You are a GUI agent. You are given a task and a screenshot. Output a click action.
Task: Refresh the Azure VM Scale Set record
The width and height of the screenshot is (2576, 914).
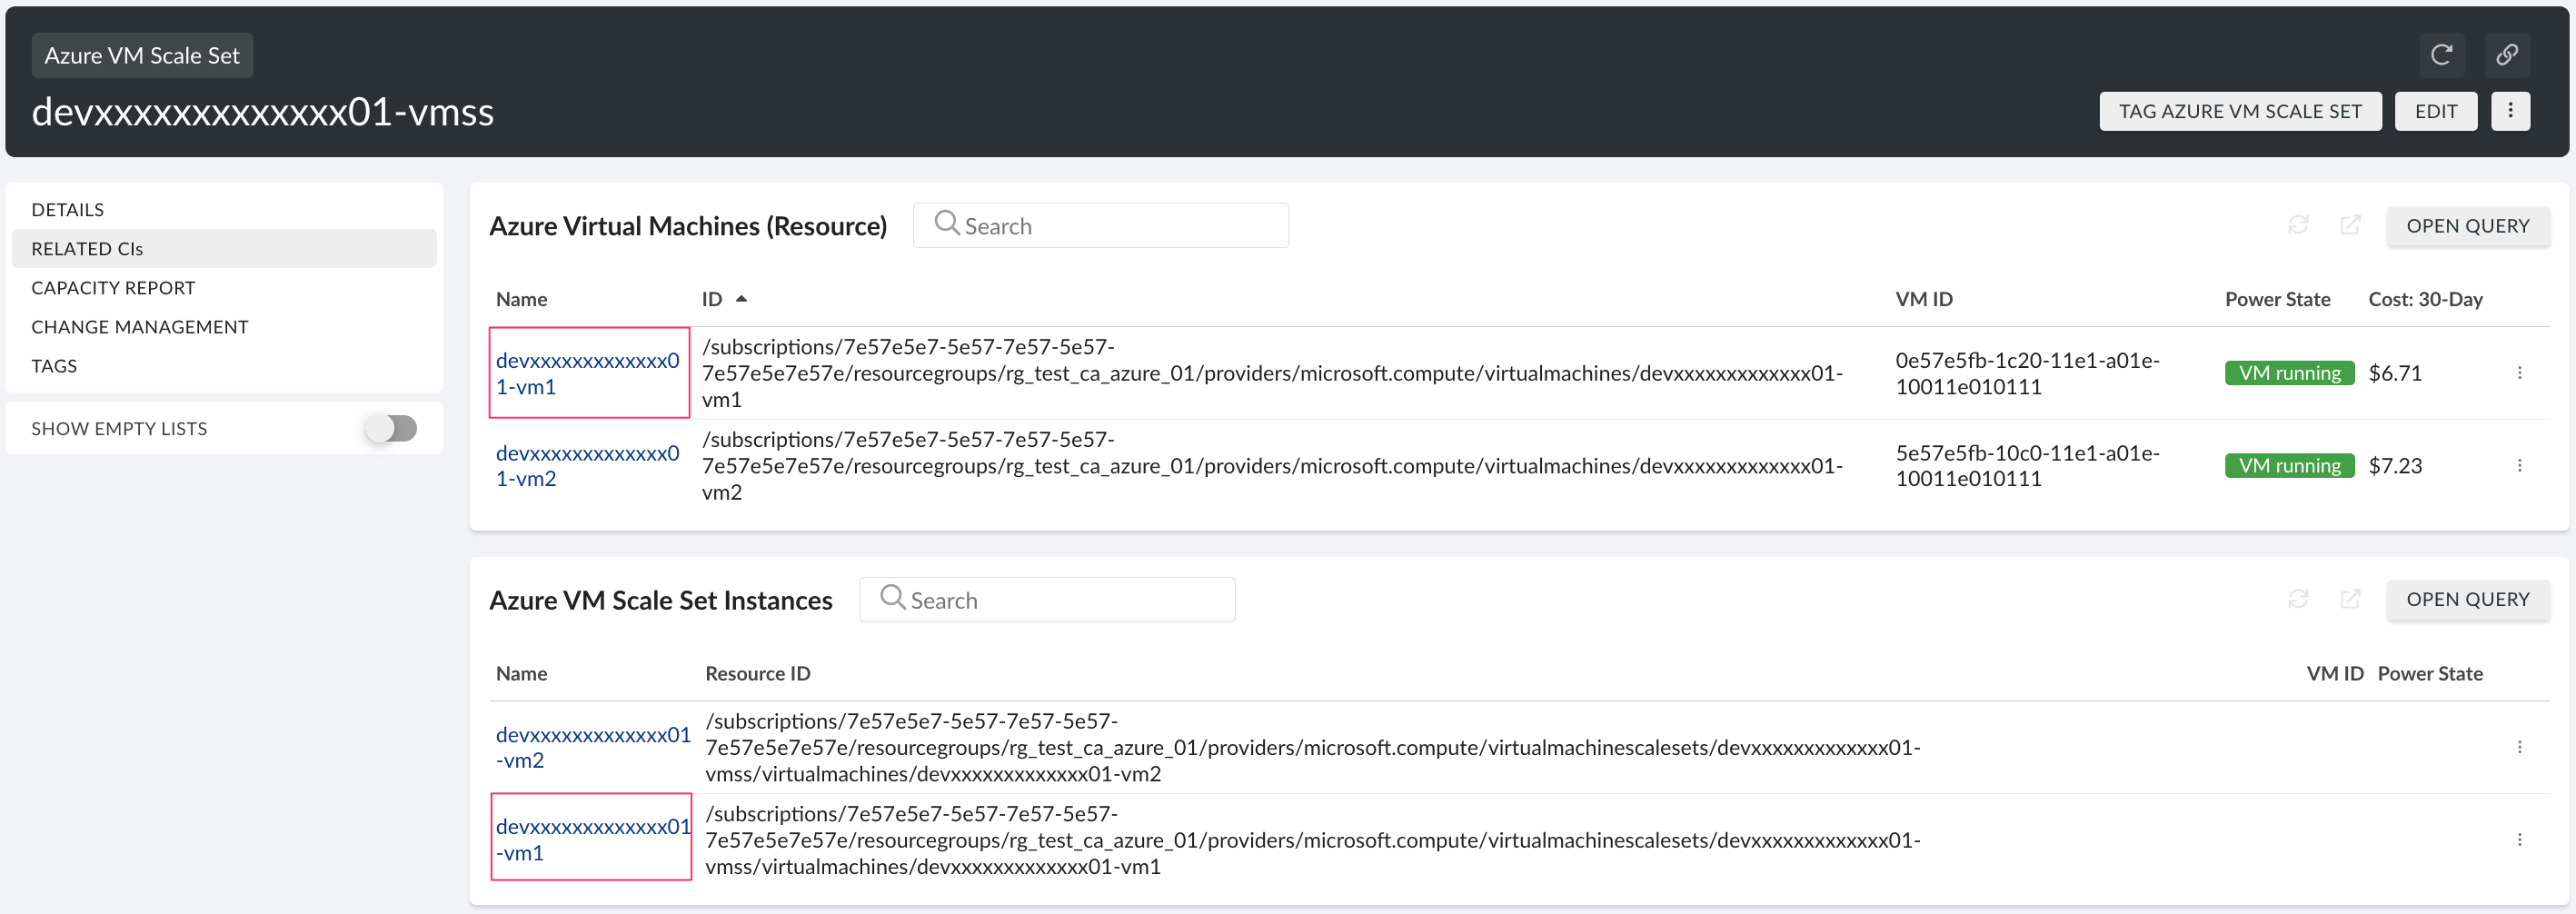point(2443,55)
